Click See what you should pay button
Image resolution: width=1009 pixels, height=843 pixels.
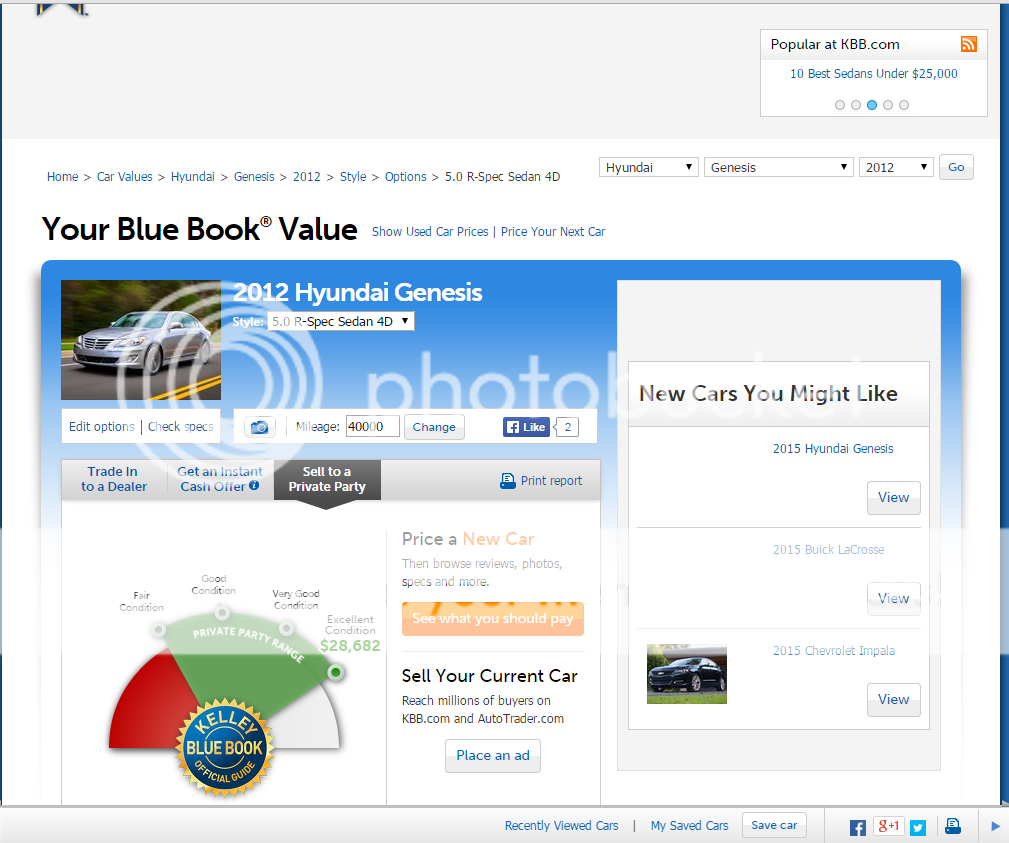tap(493, 618)
